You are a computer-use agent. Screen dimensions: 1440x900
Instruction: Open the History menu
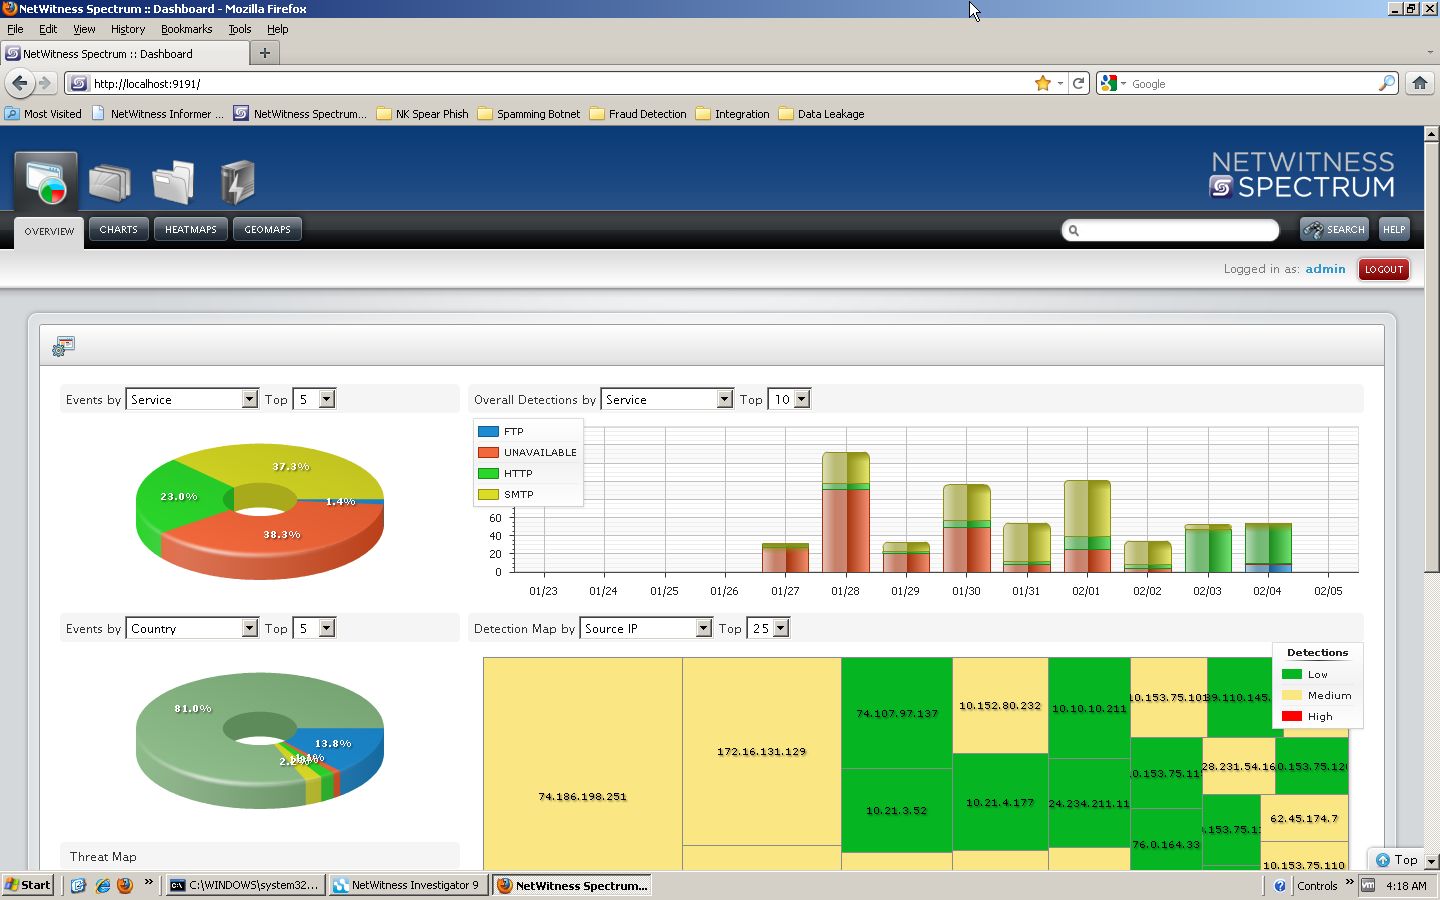pyautogui.click(x=128, y=29)
